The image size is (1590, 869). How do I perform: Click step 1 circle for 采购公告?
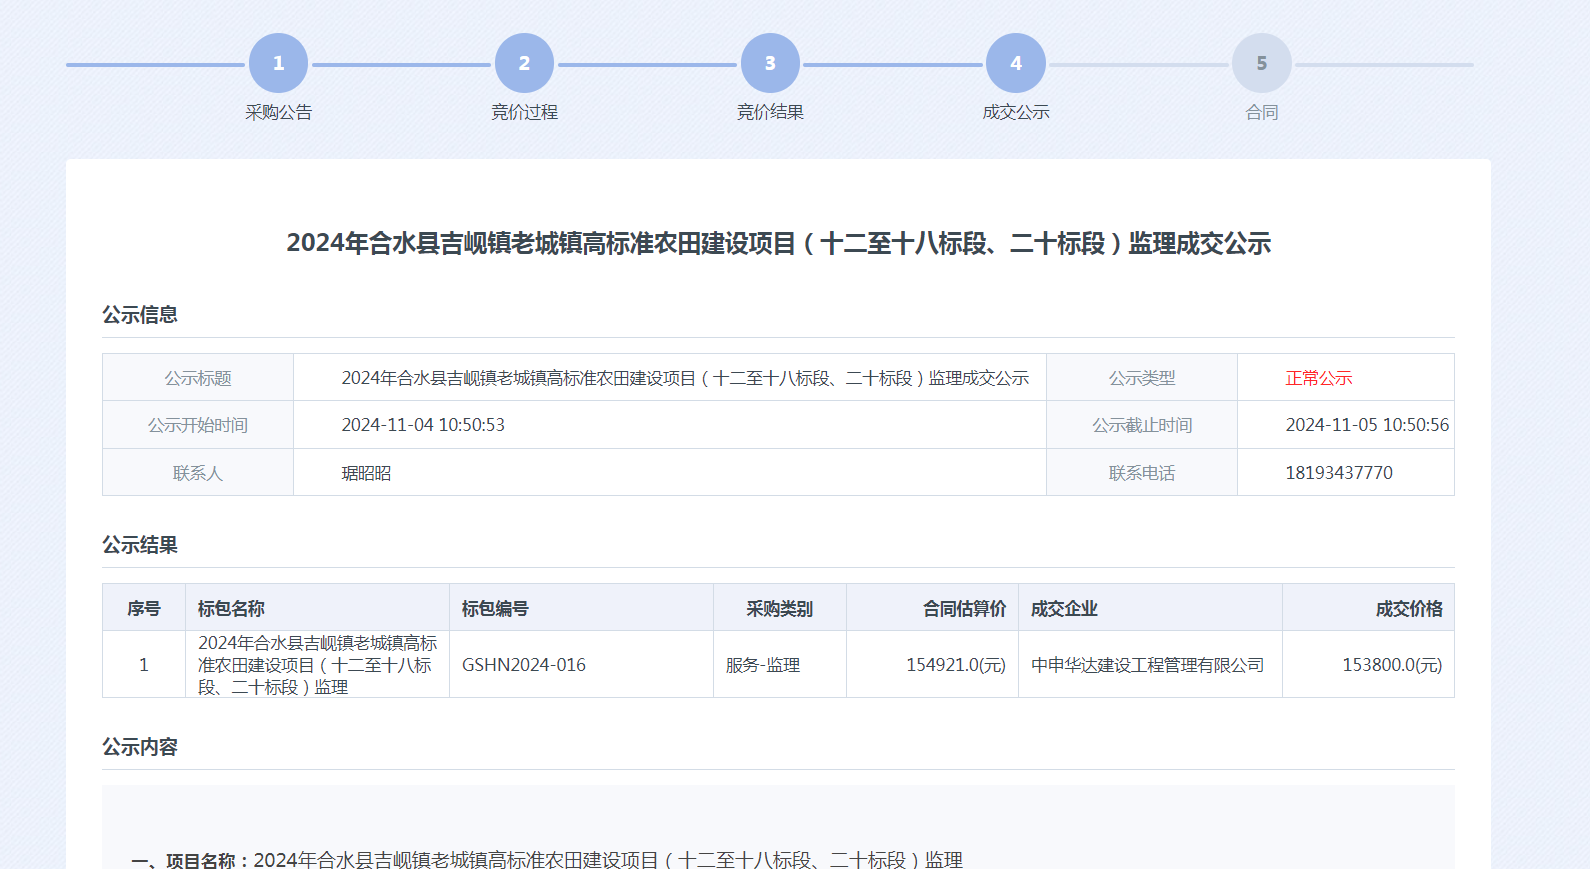(x=278, y=63)
